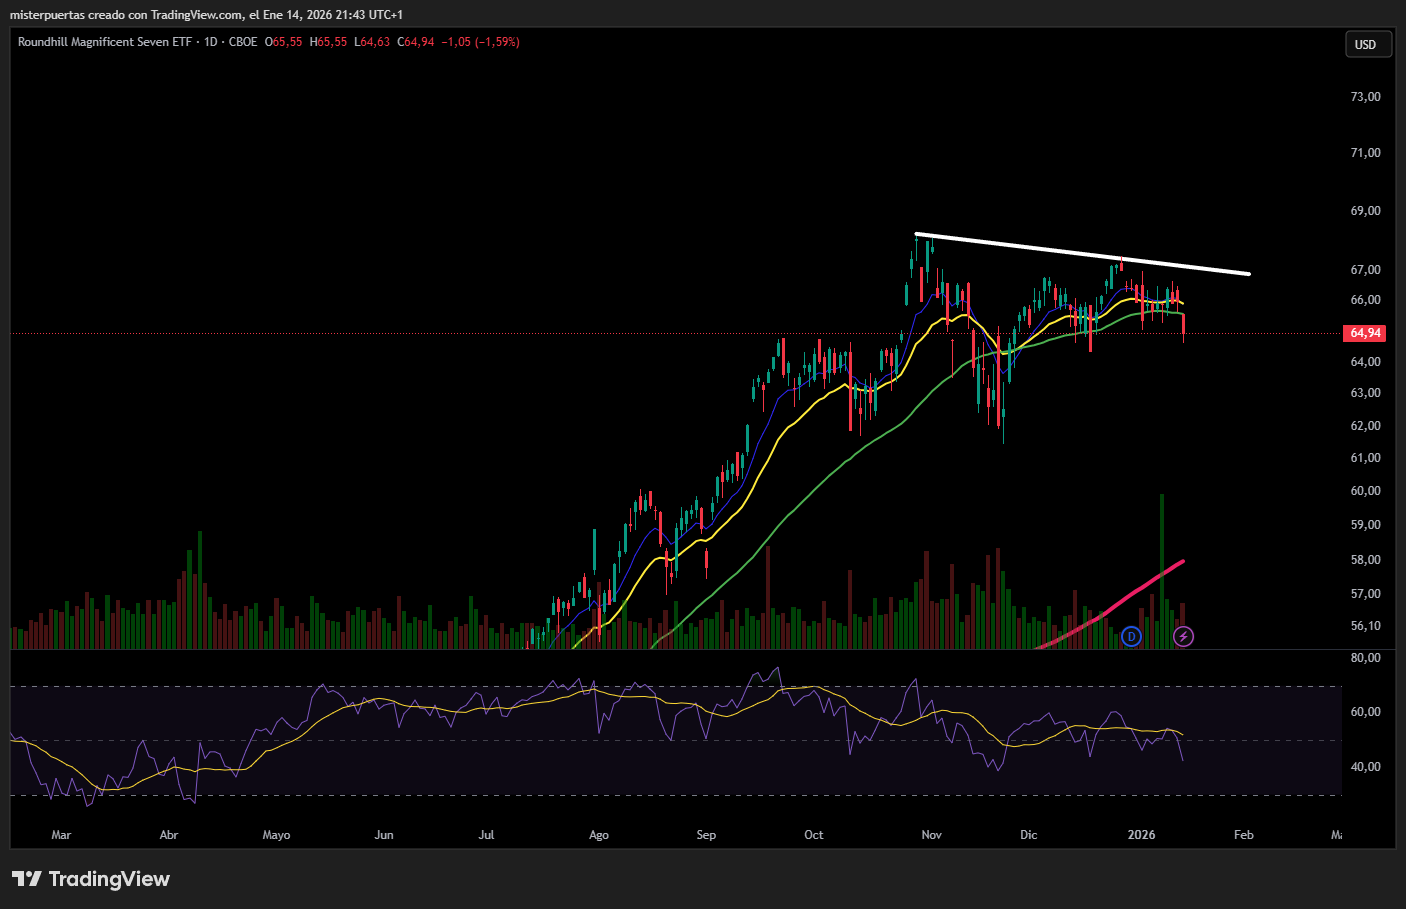Click the Dic label on the time axis
Screen dimensions: 1406x909
tap(1029, 835)
